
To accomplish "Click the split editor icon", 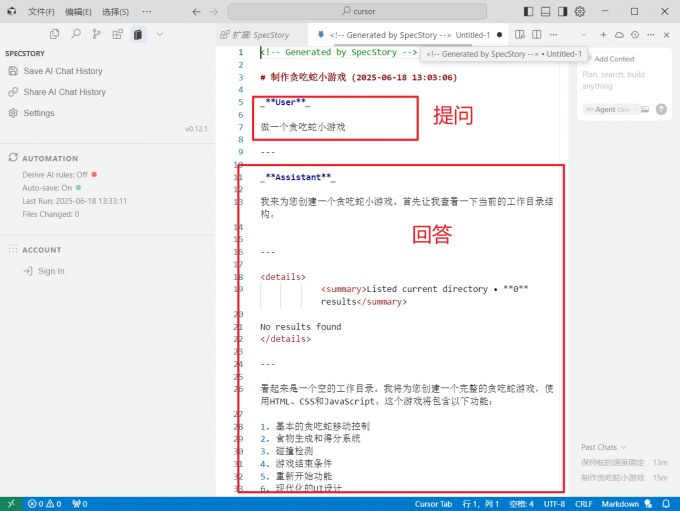I will 536,34.
